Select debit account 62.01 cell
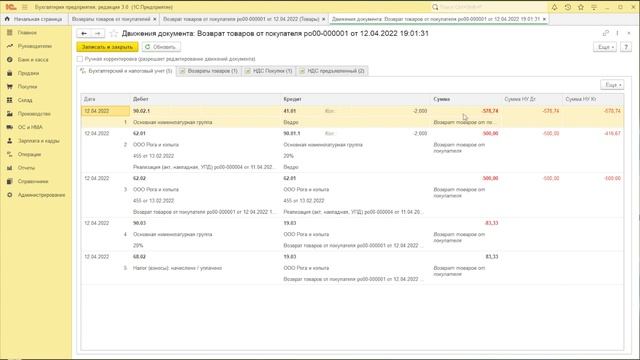 [x=139, y=133]
